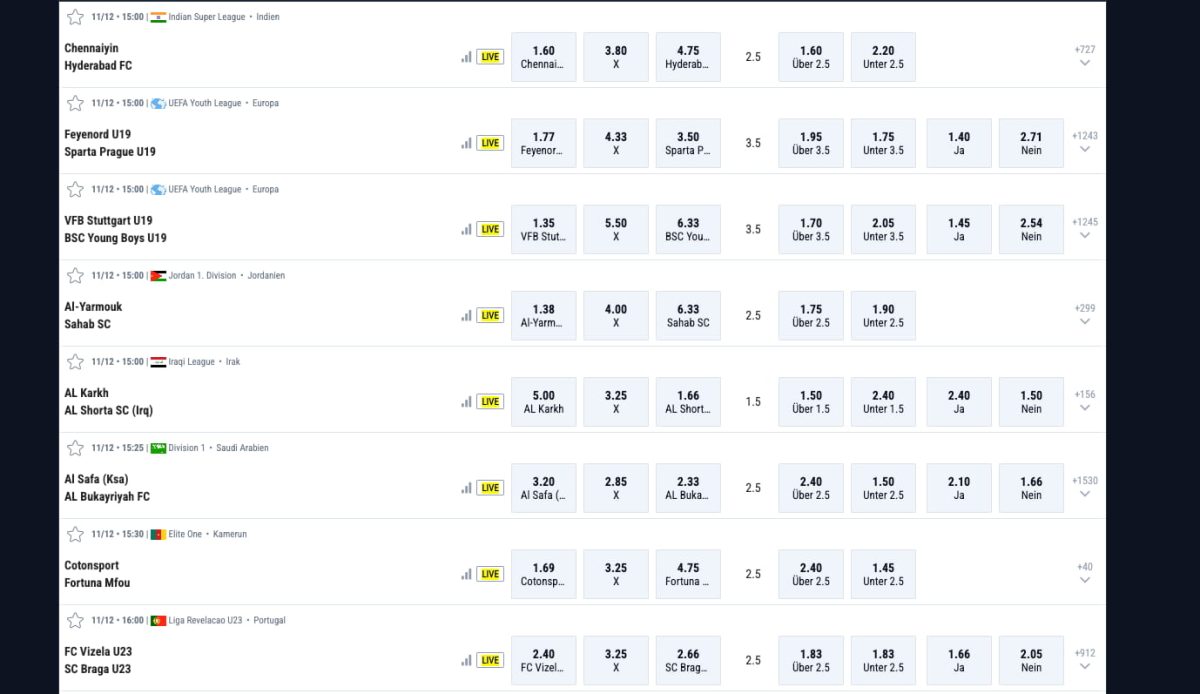This screenshot has height=694, width=1200.
Task: Expand +156 markets for AL Karkh match
Action: (x=1085, y=401)
